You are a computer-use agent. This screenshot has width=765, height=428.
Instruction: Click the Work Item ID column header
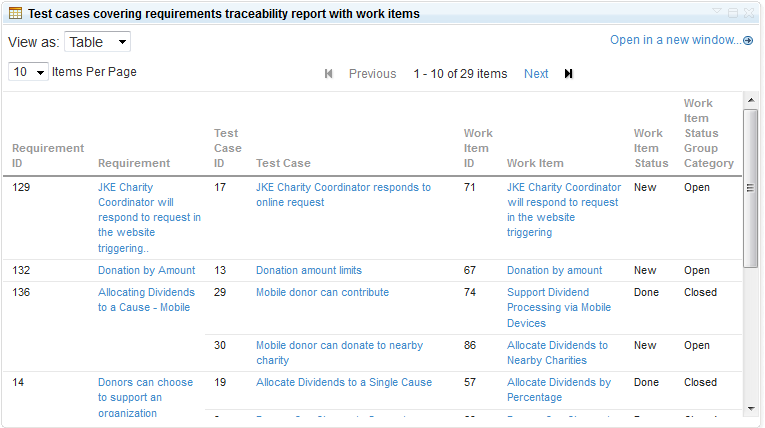478,148
